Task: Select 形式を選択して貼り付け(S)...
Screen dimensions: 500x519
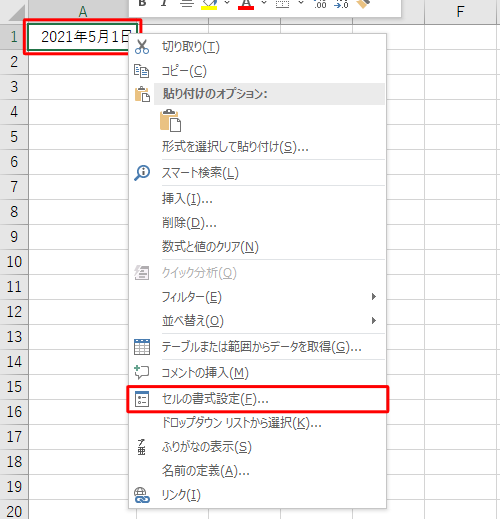Action: pyautogui.click(x=257, y=146)
